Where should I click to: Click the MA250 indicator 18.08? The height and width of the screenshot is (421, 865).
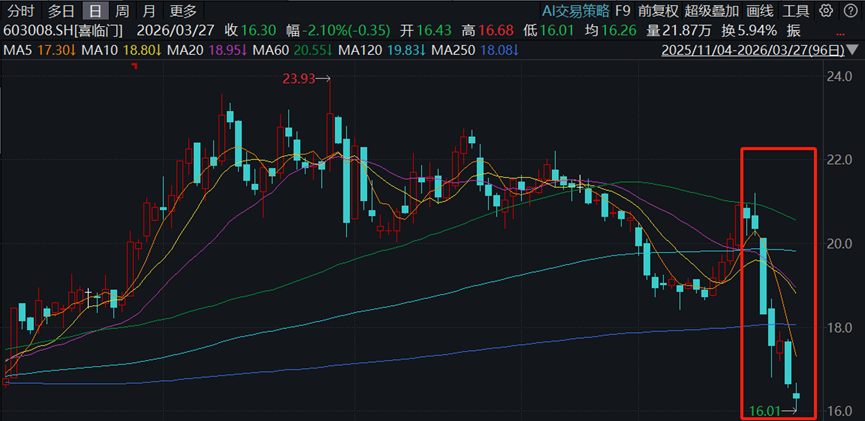click(499, 51)
